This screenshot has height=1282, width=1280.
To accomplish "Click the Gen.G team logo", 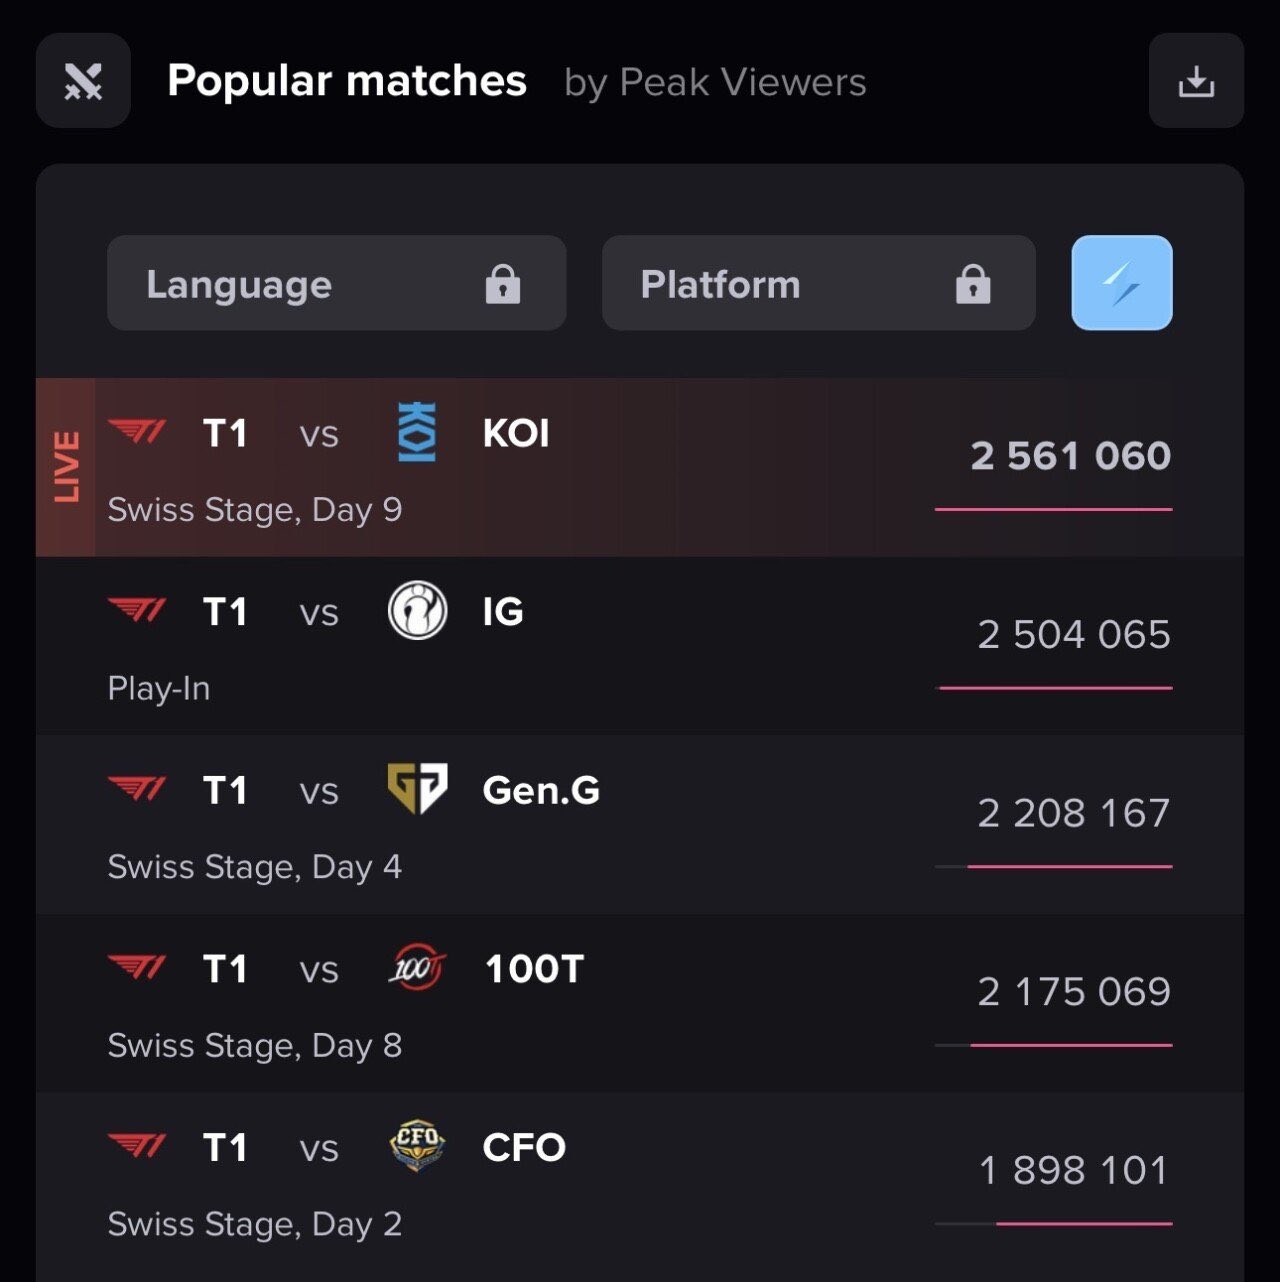I will 417,789.
